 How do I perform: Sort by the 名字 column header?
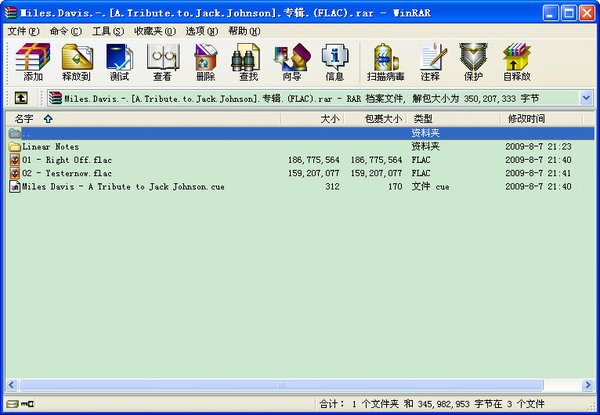click(143, 119)
